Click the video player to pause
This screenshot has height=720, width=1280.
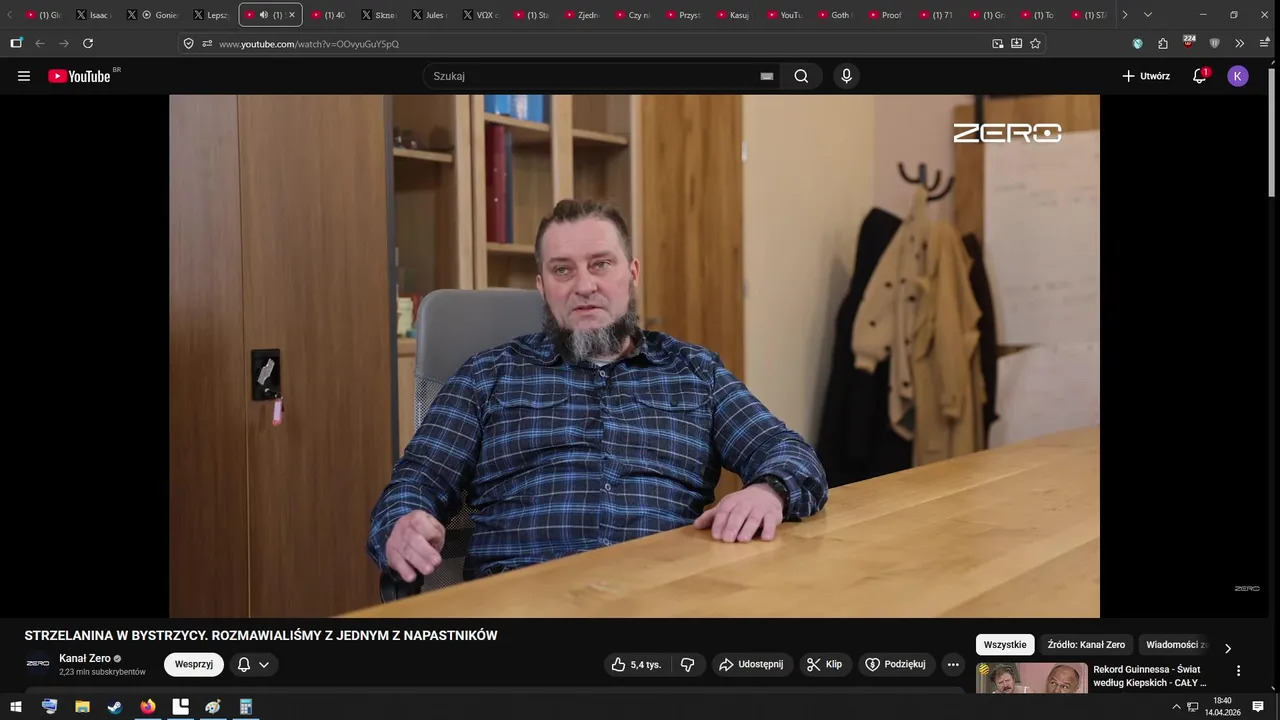pyautogui.click(x=634, y=356)
